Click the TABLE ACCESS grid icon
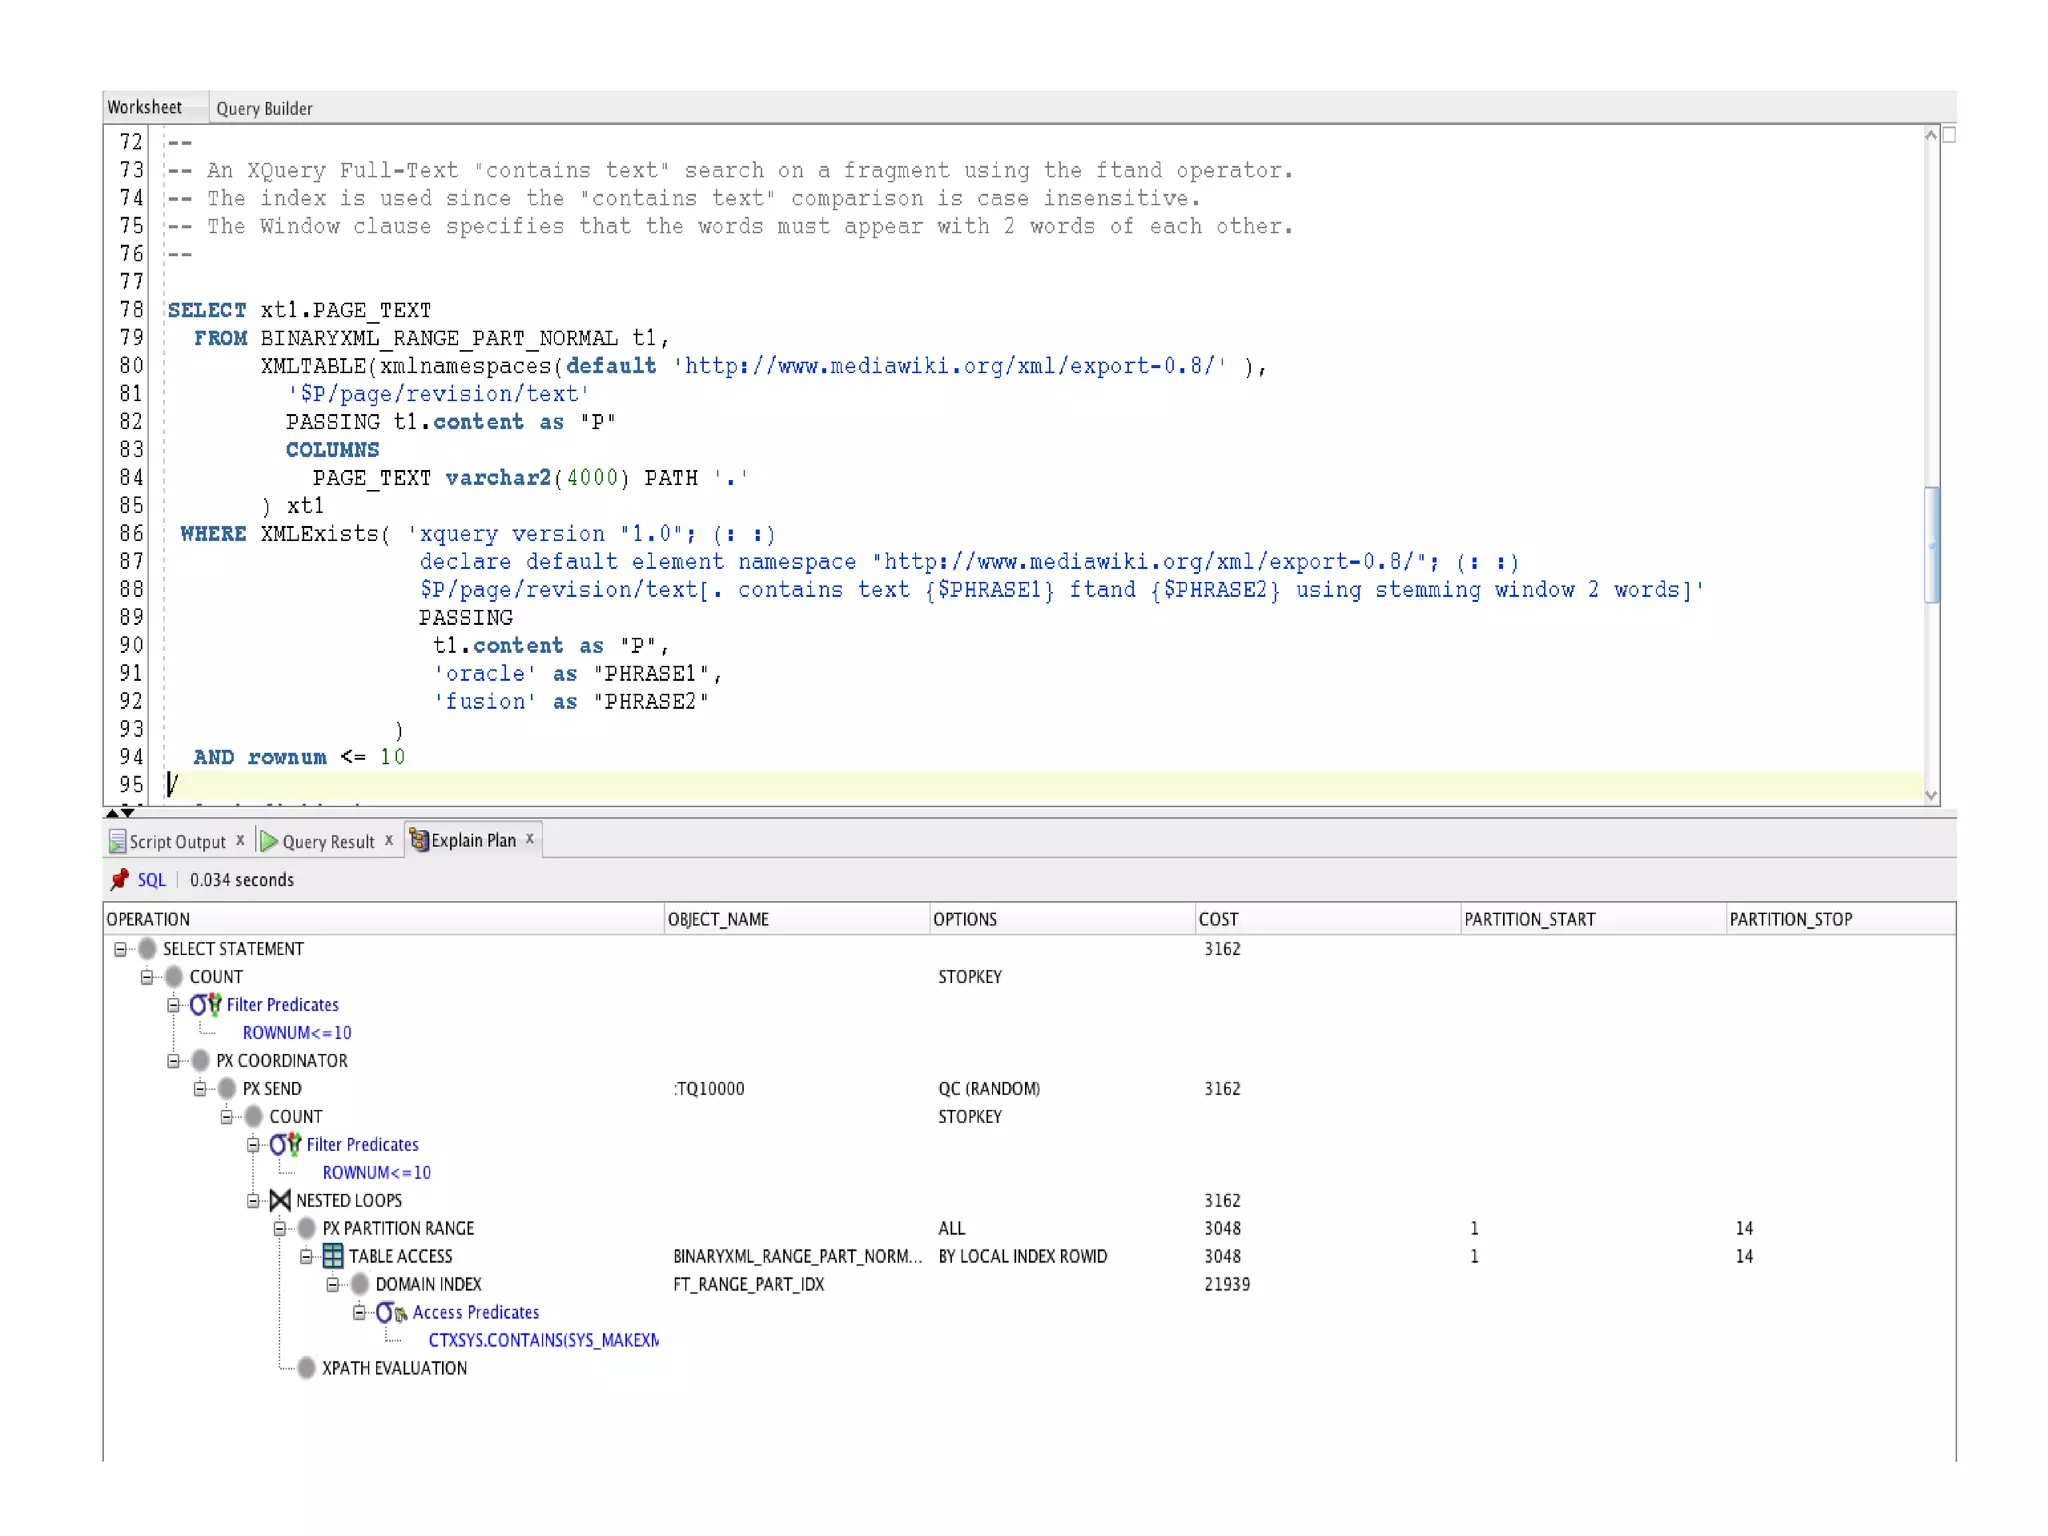The height and width of the screenshot is (1536, 2048). (x=333, y=1256)
